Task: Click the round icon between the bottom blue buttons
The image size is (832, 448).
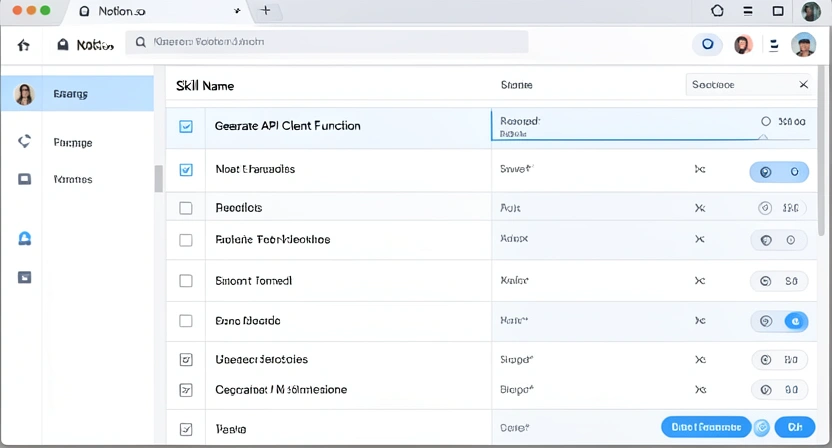Action: [762, 427]
